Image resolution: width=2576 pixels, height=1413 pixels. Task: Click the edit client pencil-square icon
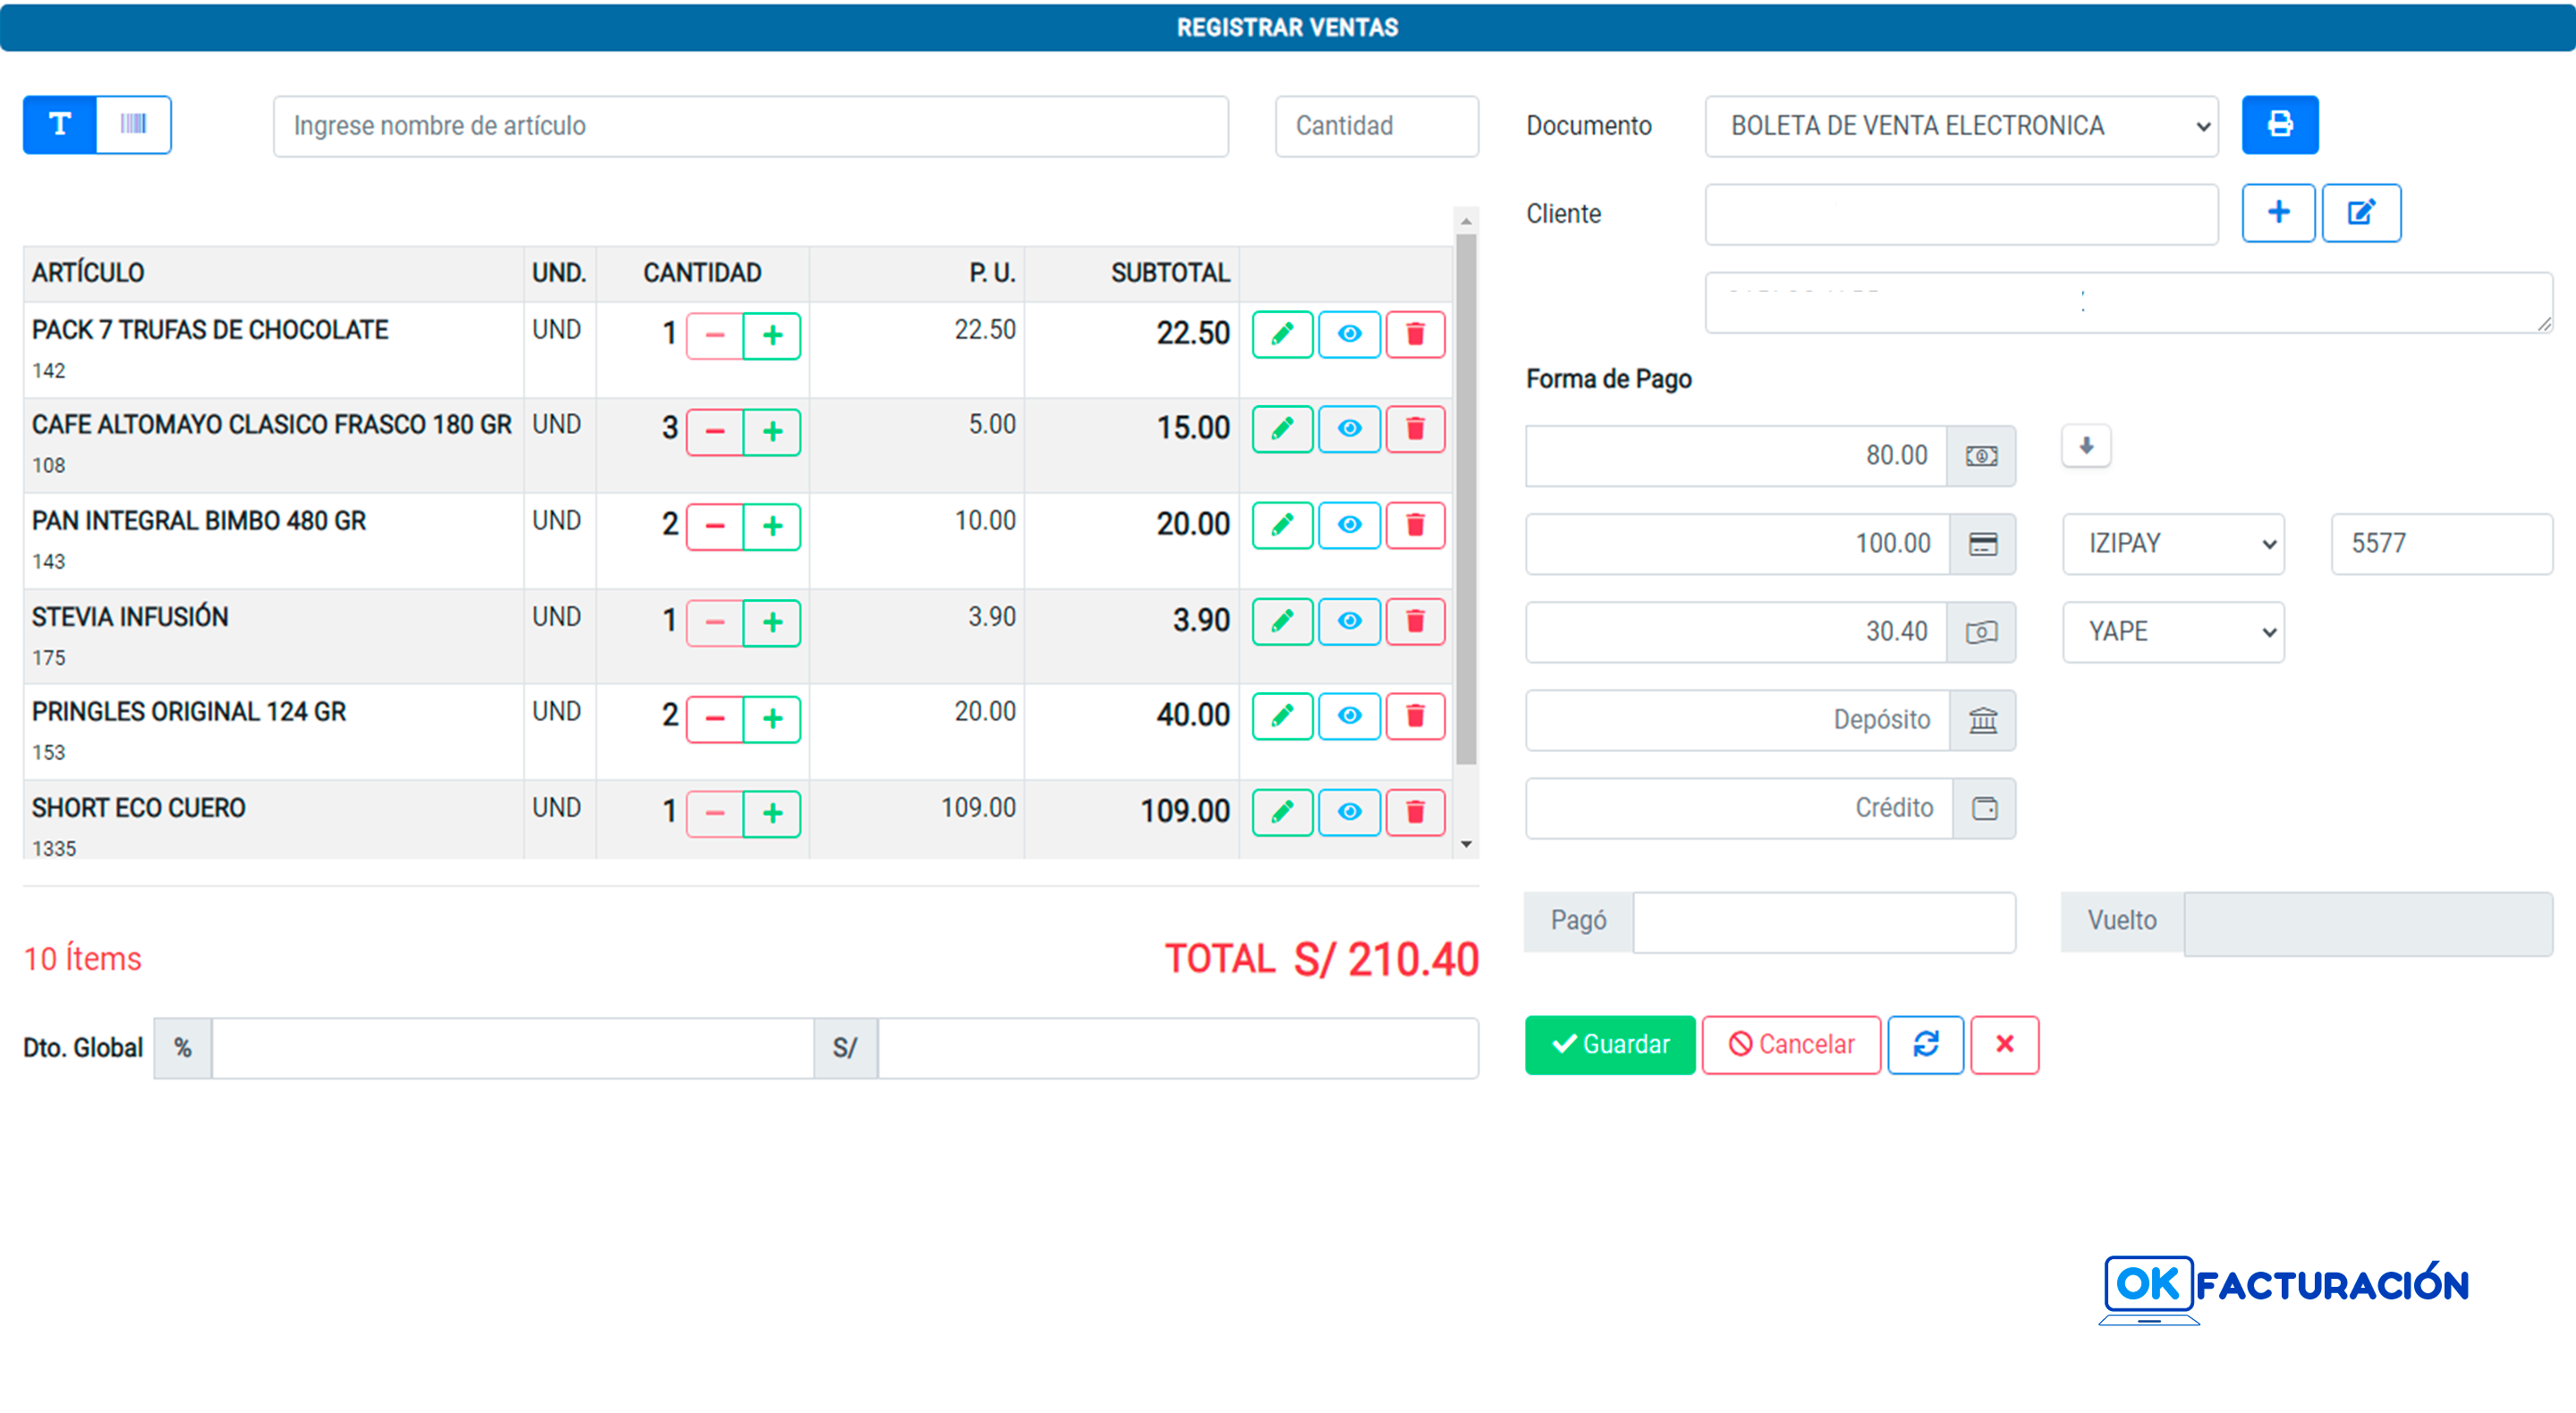point(2360,212)
